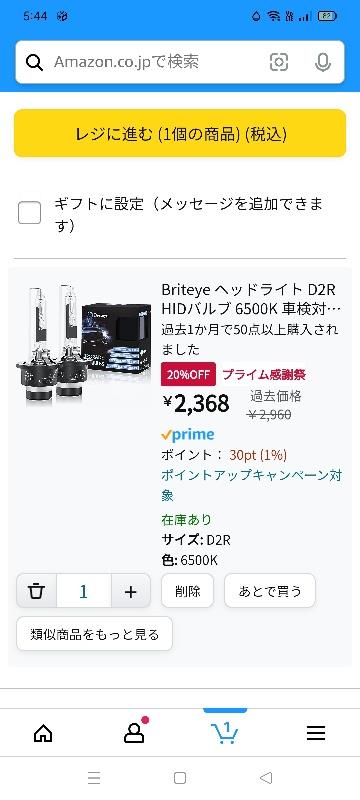The height and width of the screenshot is (800, 360).
Task: Open ポイントアップキャンペーン対象 link
Action: click(251, 485)
